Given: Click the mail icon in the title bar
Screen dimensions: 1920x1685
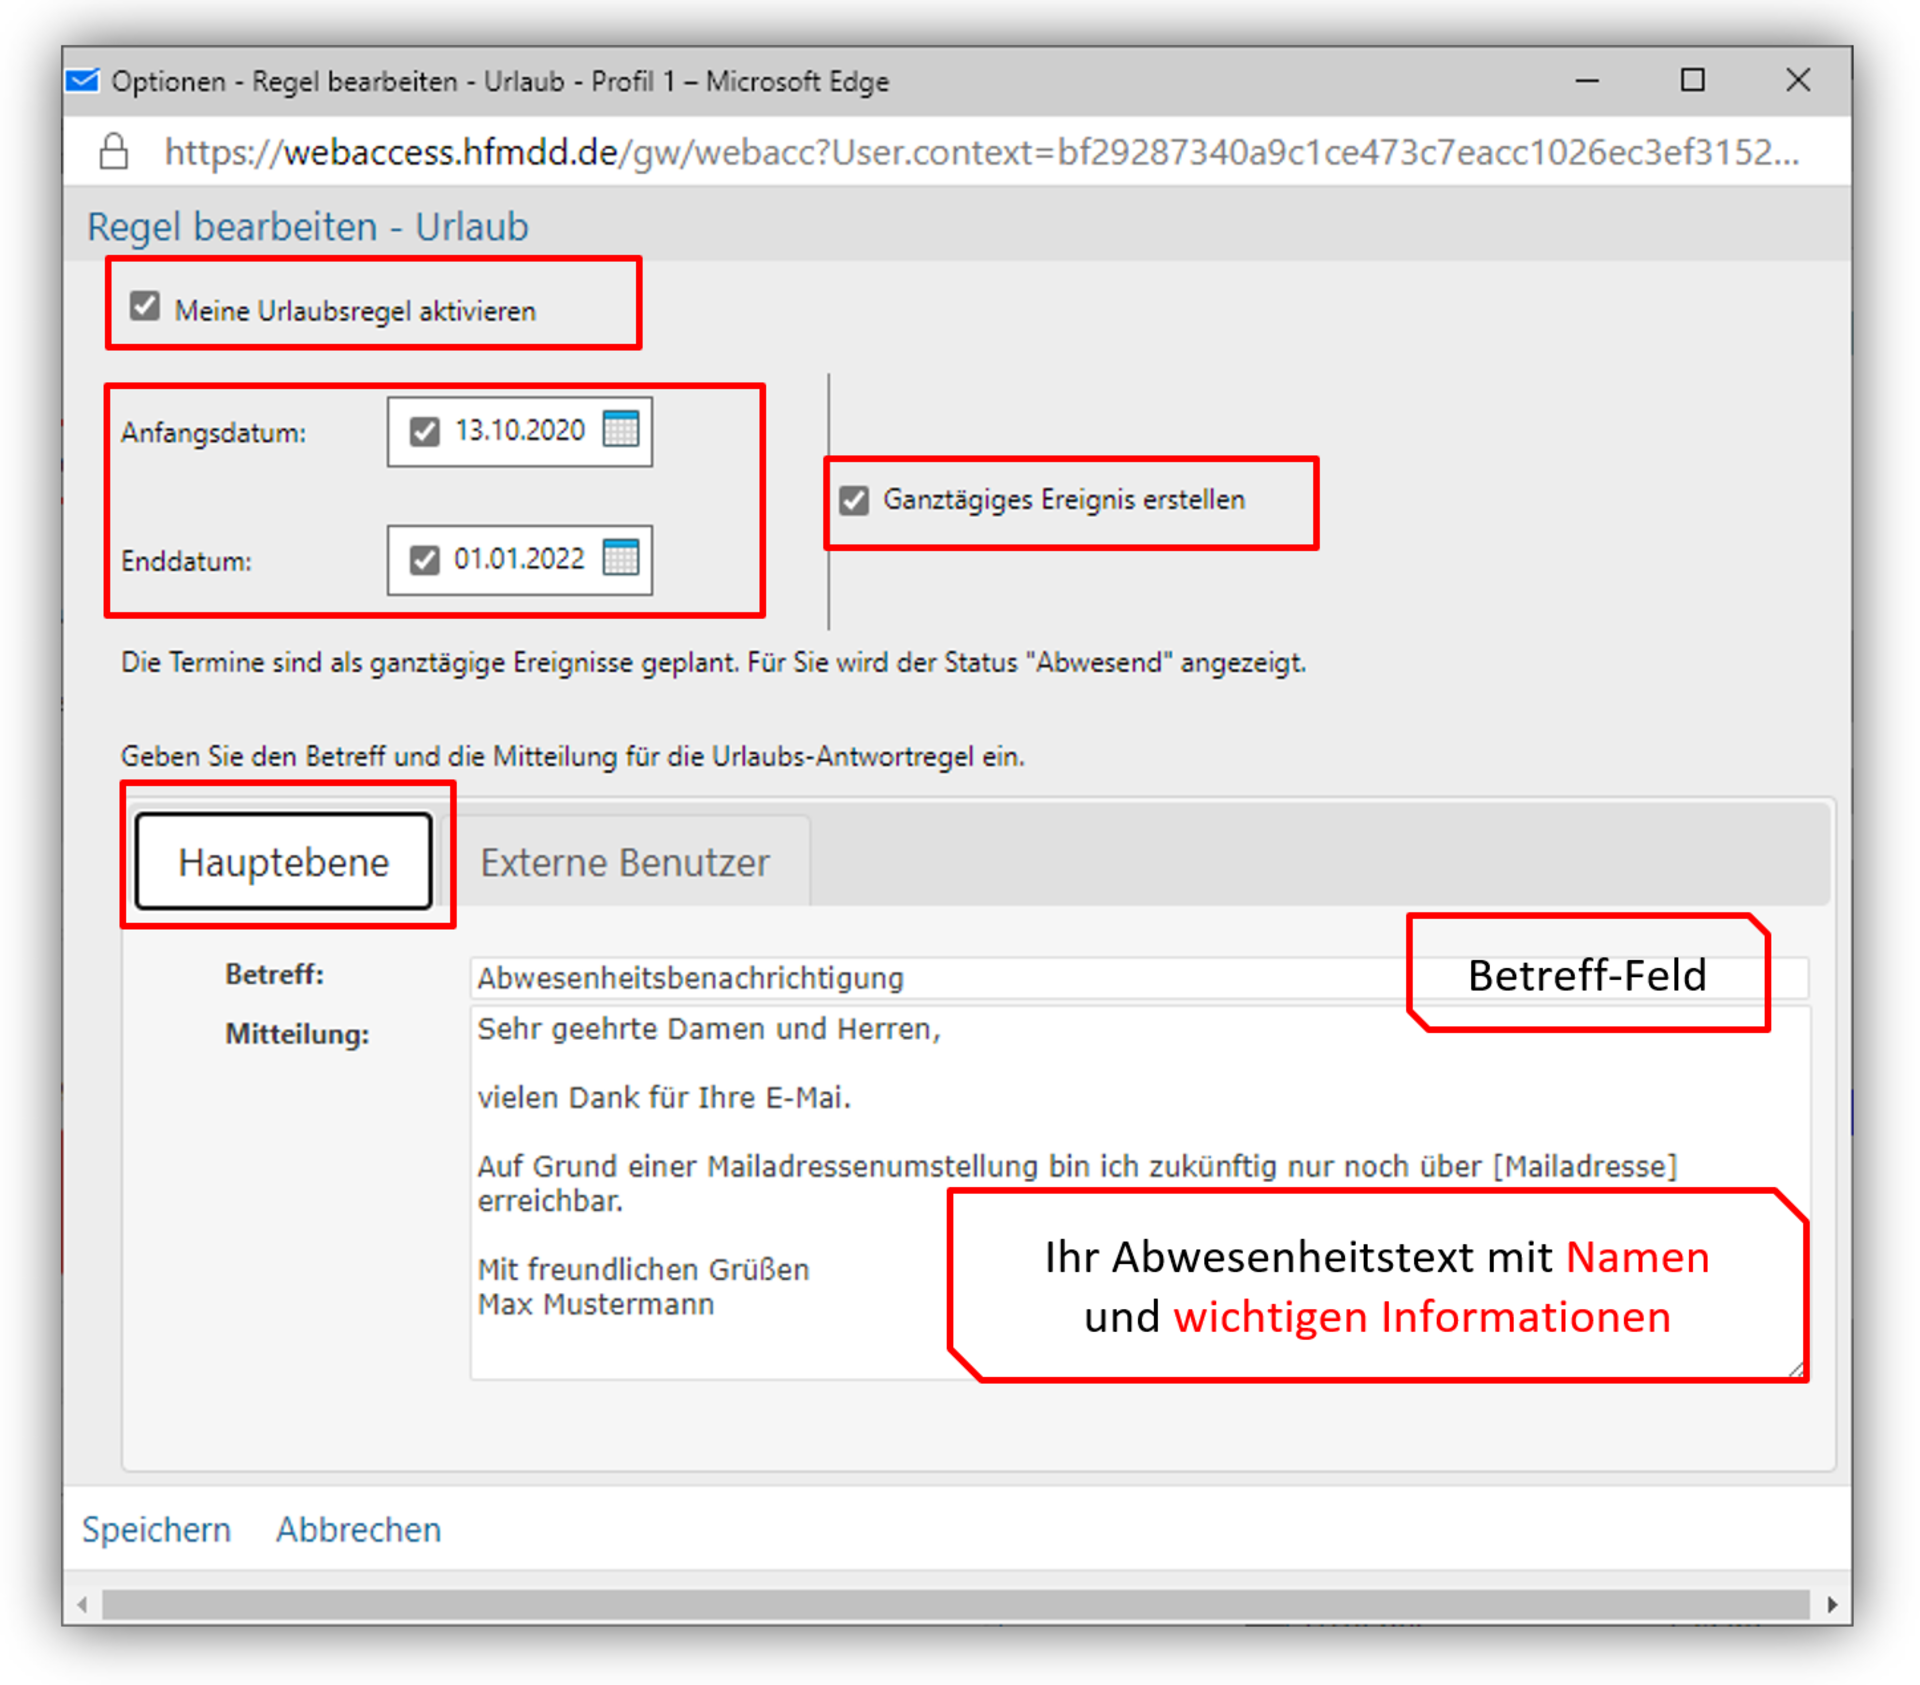Looking at the screenshot, I should pyautogui.click(x=83, y=81).
